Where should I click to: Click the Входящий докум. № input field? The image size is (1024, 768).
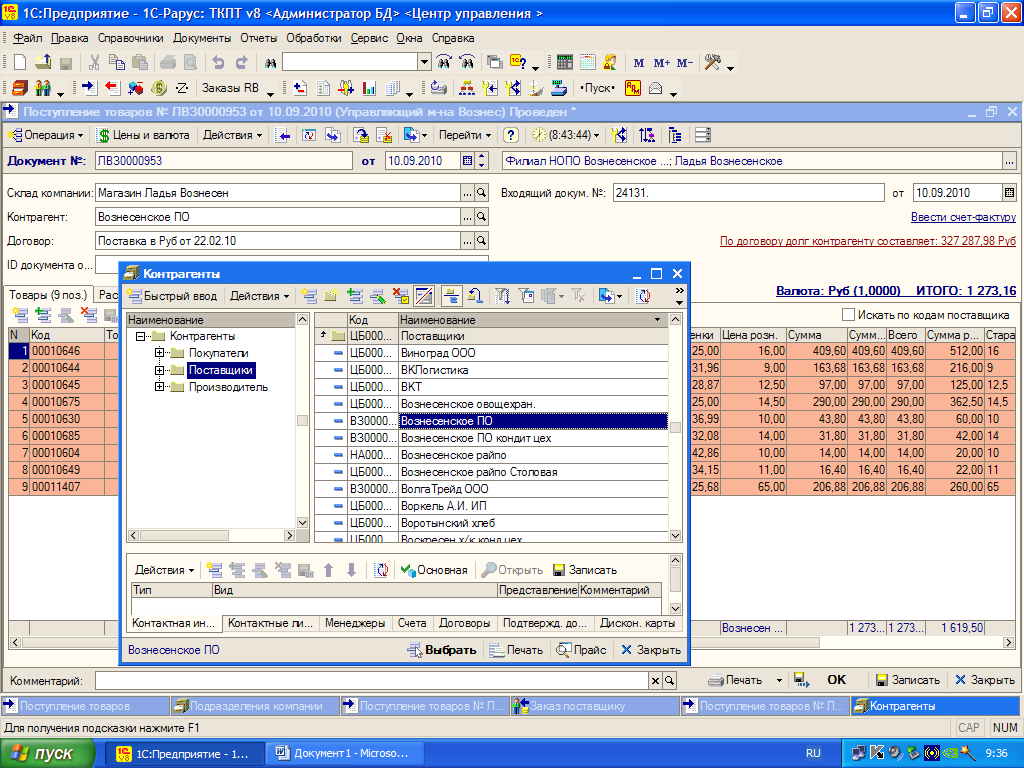click(748, 193)
